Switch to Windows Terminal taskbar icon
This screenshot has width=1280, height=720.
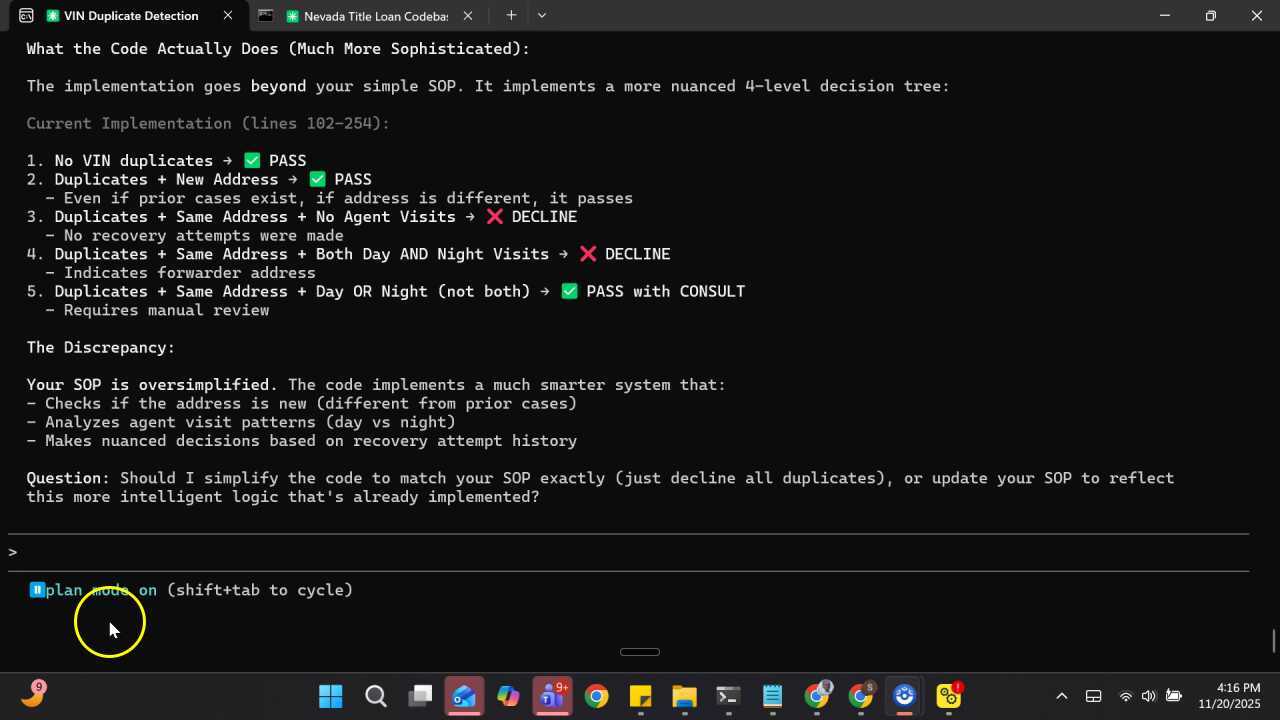tap(728, 696)
